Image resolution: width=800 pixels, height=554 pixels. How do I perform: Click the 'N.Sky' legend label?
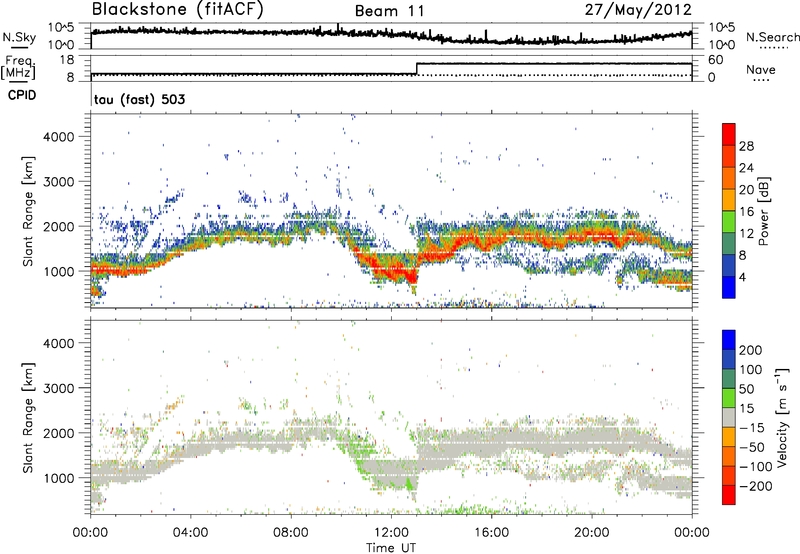[19, 38]
